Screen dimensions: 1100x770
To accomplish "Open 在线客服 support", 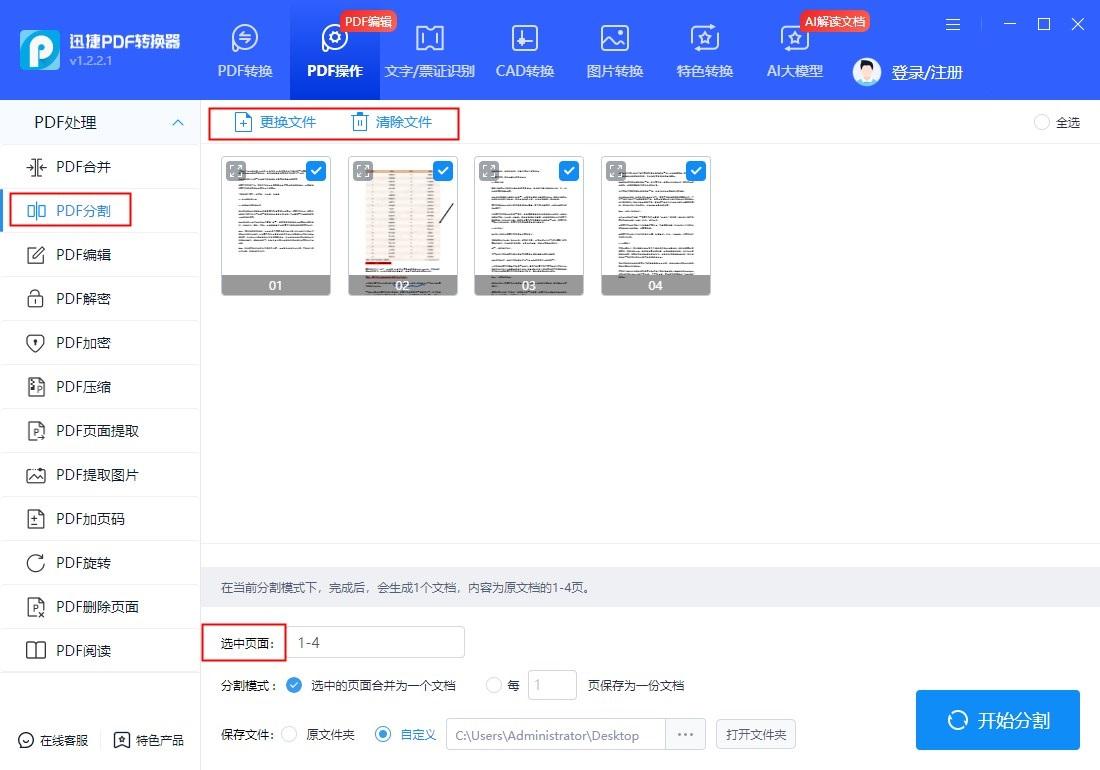I will (53, 741).
